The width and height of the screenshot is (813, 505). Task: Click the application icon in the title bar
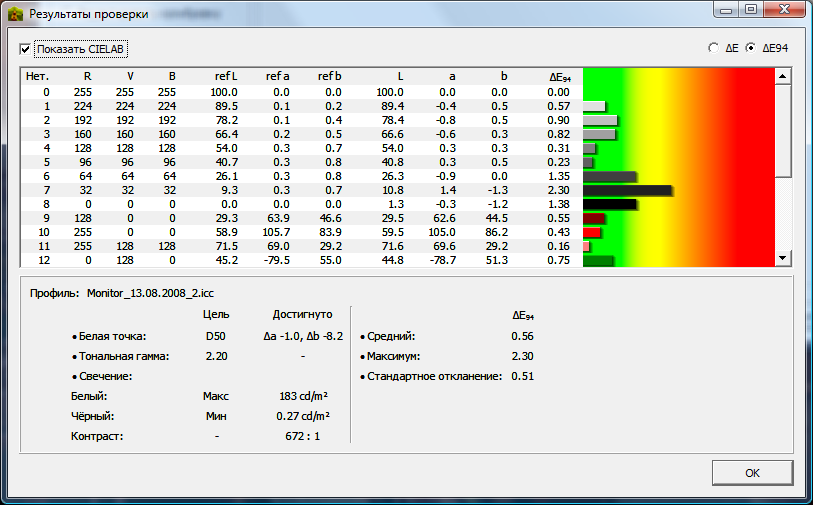pos(15,14)
